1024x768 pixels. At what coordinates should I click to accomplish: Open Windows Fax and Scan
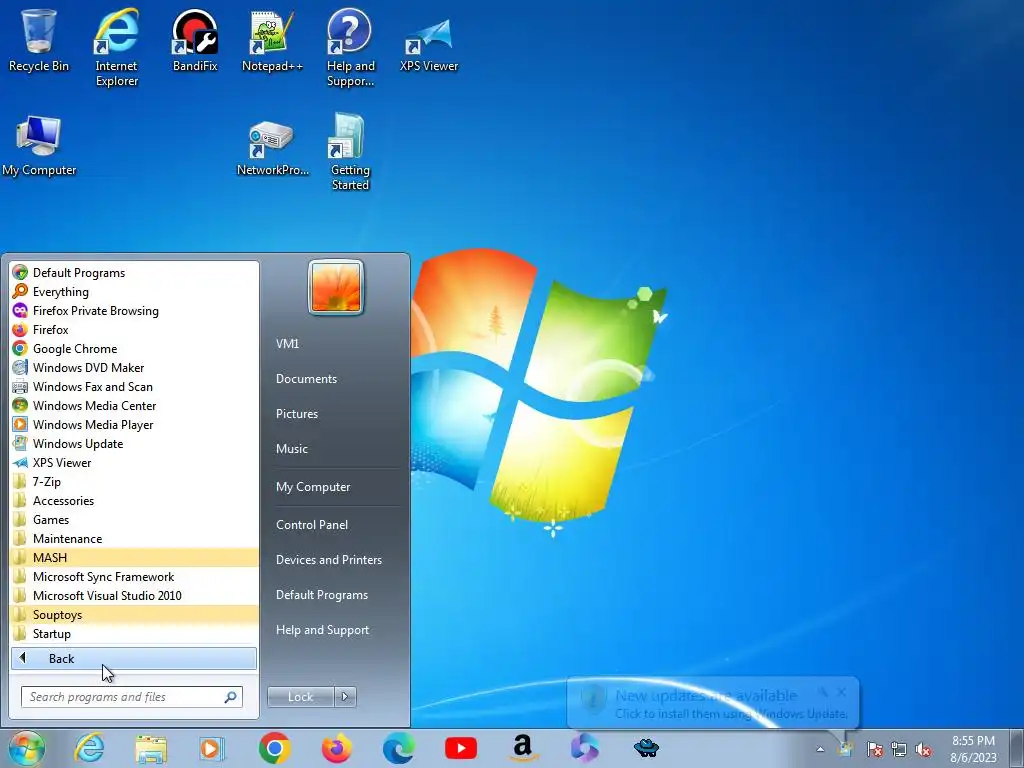(x=135, y=386)
